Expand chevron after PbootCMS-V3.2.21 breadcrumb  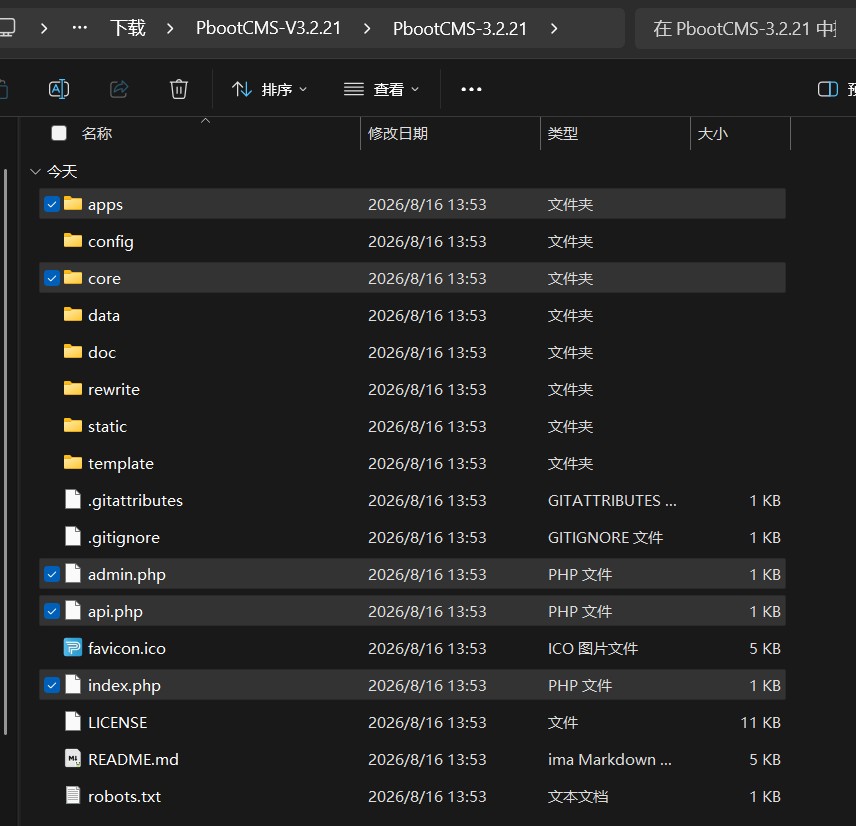coord(367,28)
